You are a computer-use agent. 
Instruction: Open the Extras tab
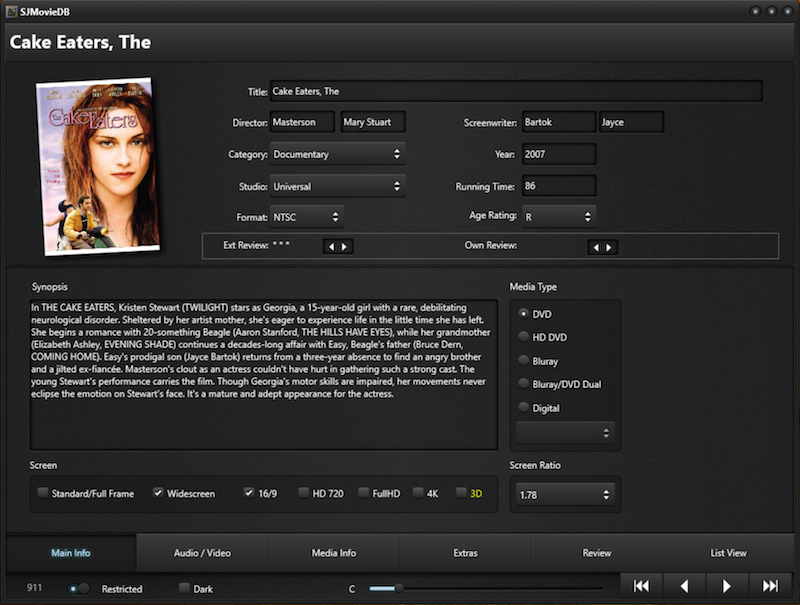[x=465, y=553]
